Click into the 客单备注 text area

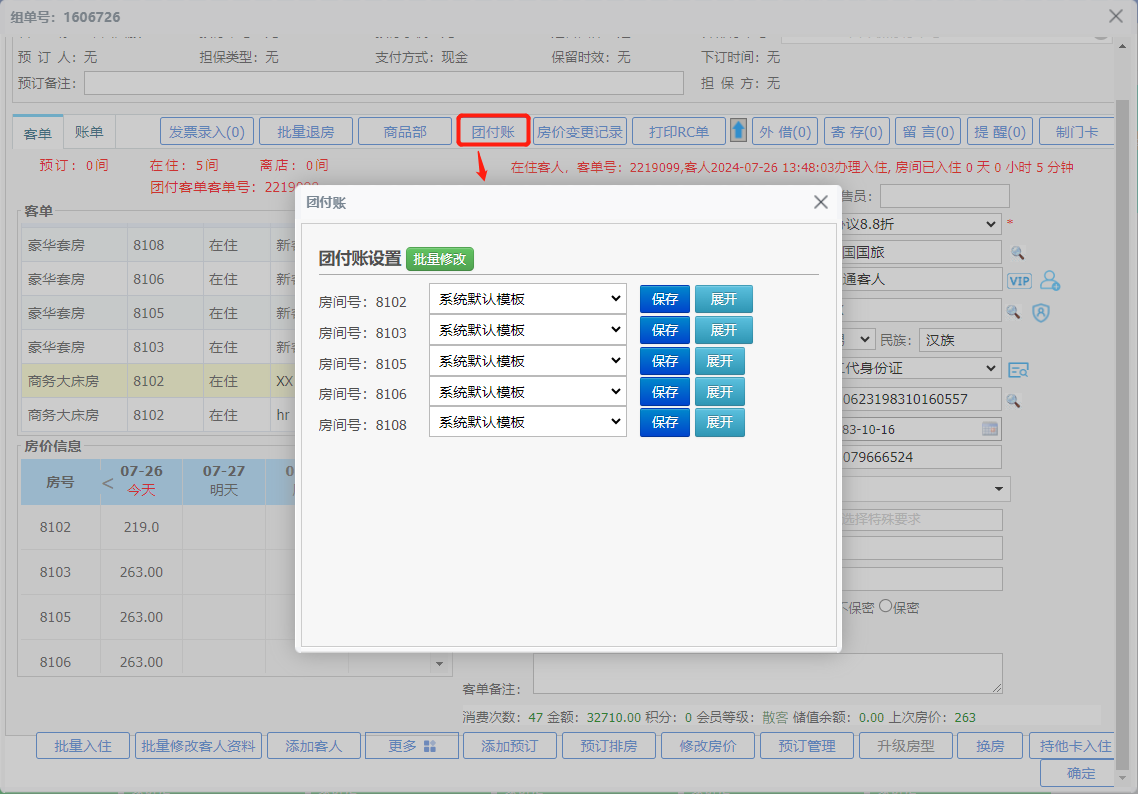click(768, 674)
